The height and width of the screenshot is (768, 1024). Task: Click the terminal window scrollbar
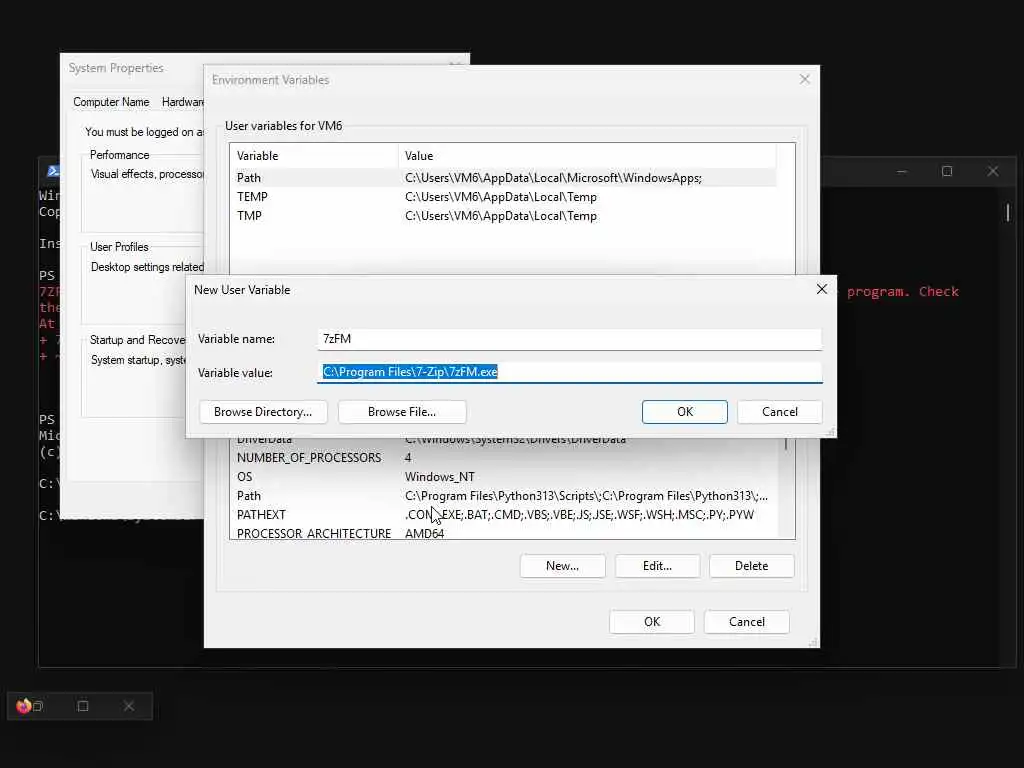(1008, 212)
